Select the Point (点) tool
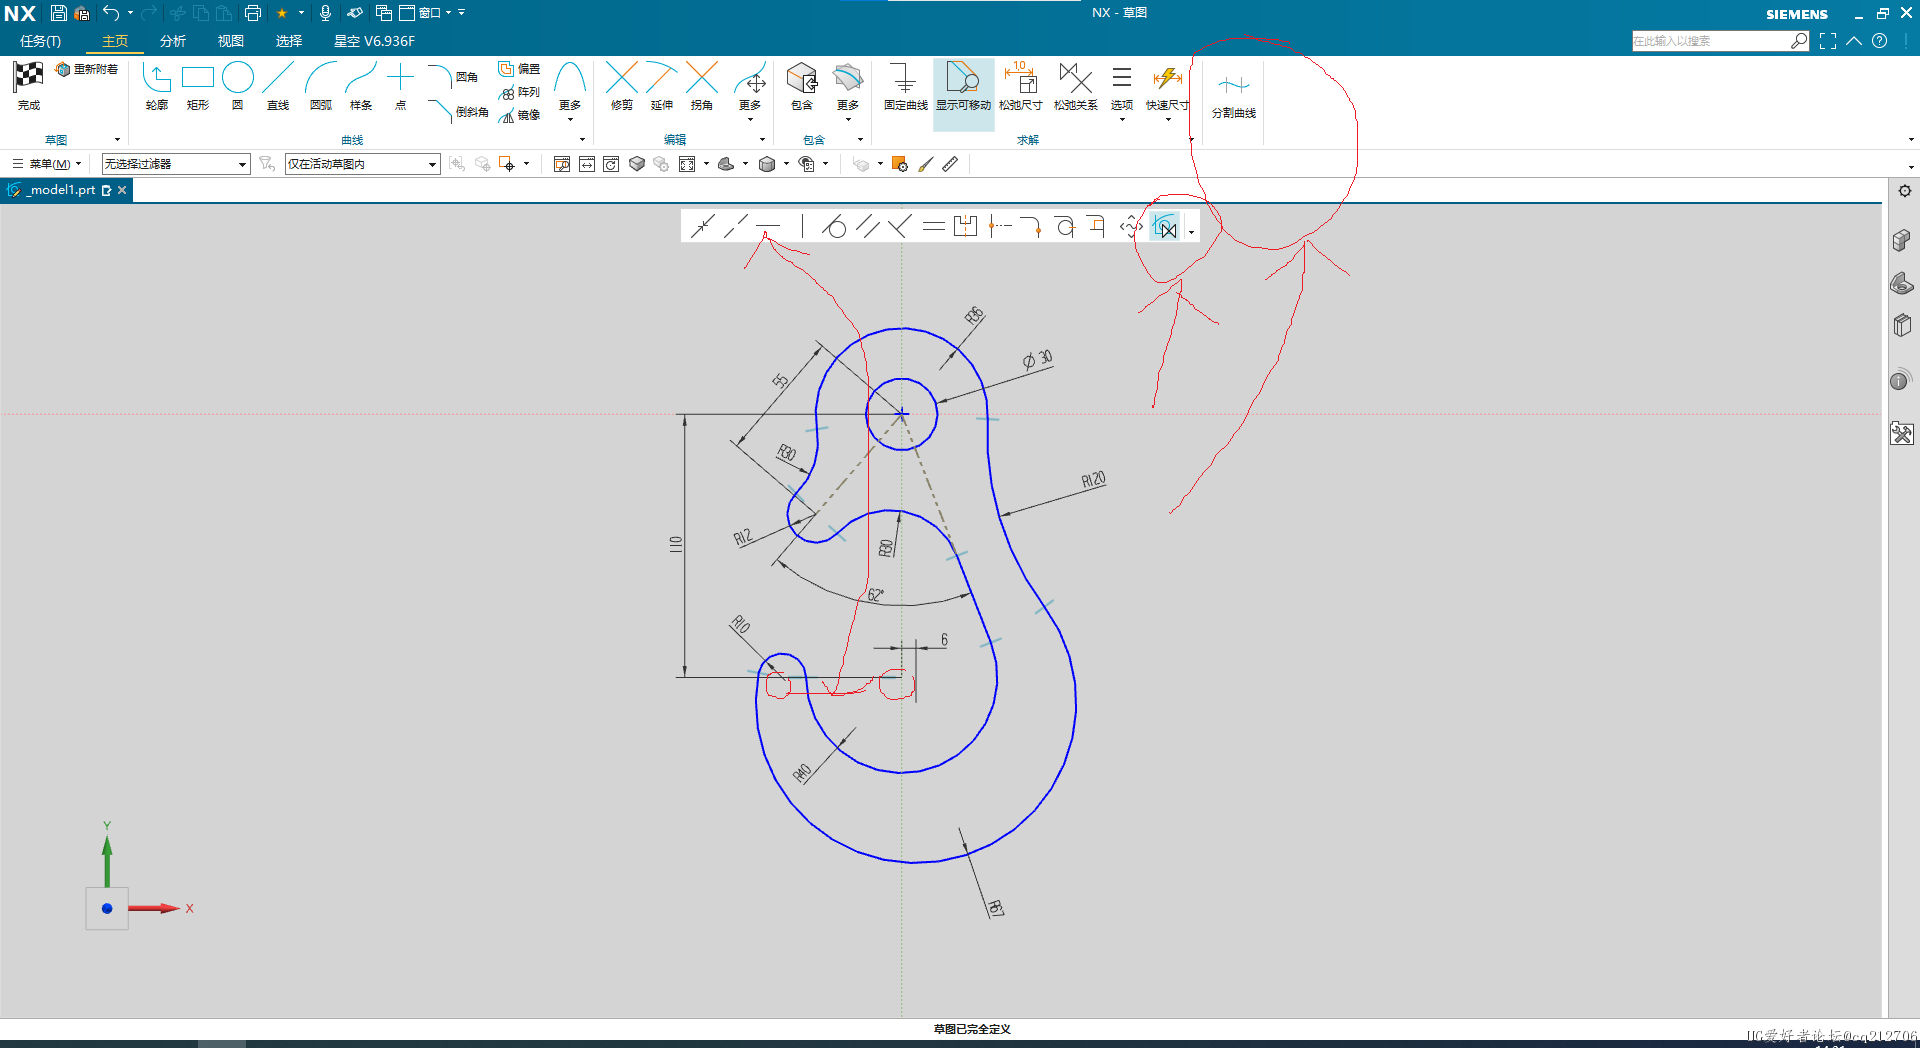Image resolution: width=1920 pixels, height=1048 pixels. coord(400,86)
